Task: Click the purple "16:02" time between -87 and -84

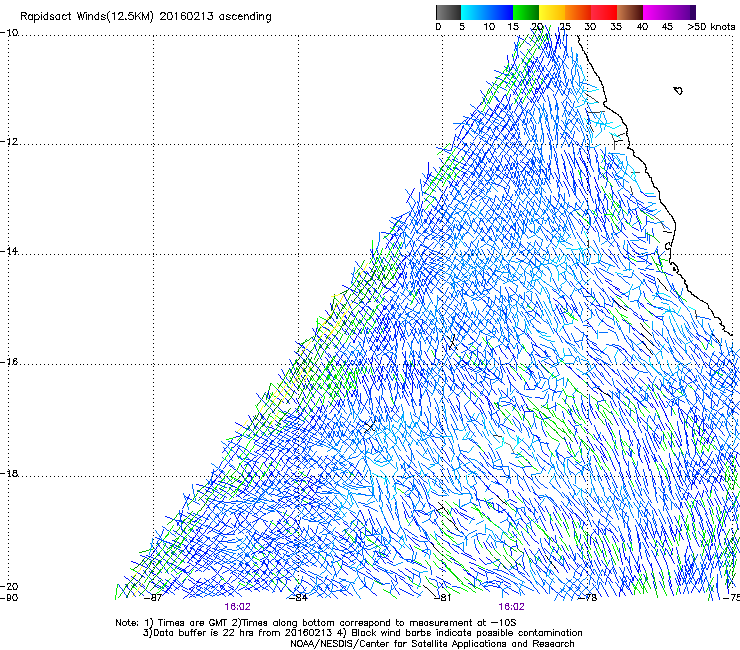Action: click(237, 607)
